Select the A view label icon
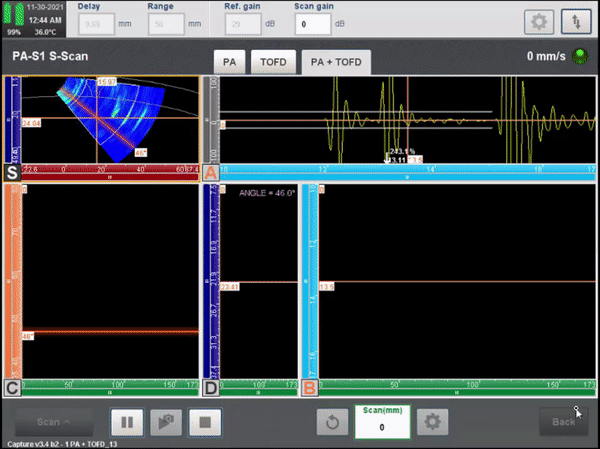 (x=211, y=173)
